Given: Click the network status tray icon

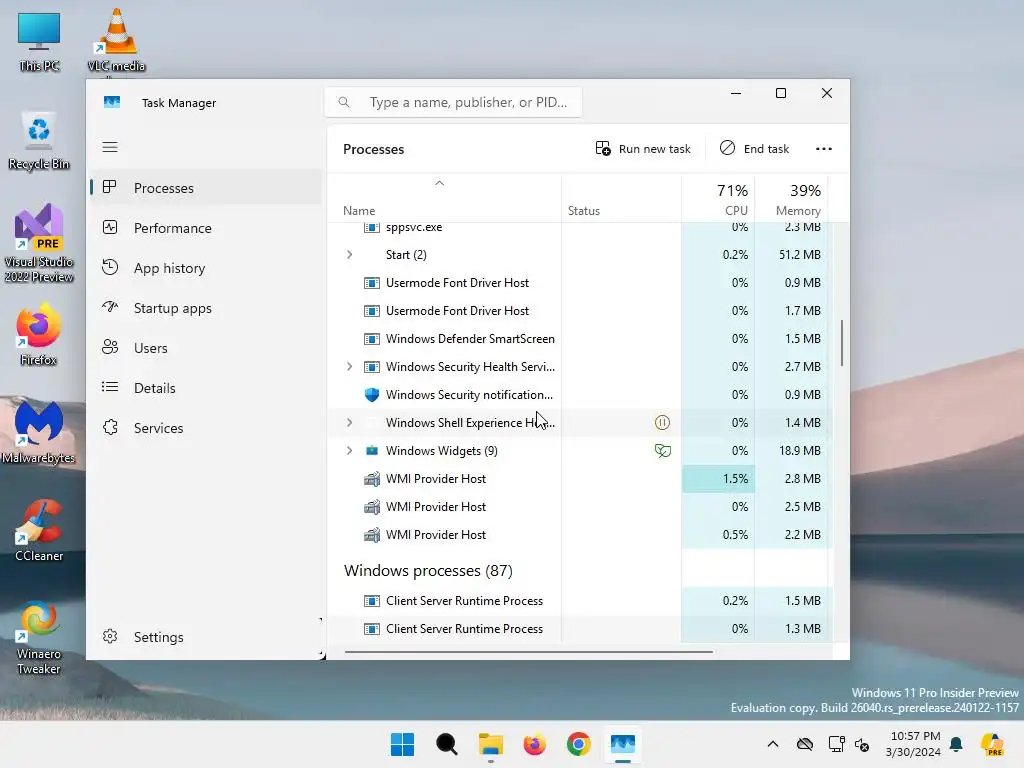Looking at the screenshot, I should click(x=835, y=744).
